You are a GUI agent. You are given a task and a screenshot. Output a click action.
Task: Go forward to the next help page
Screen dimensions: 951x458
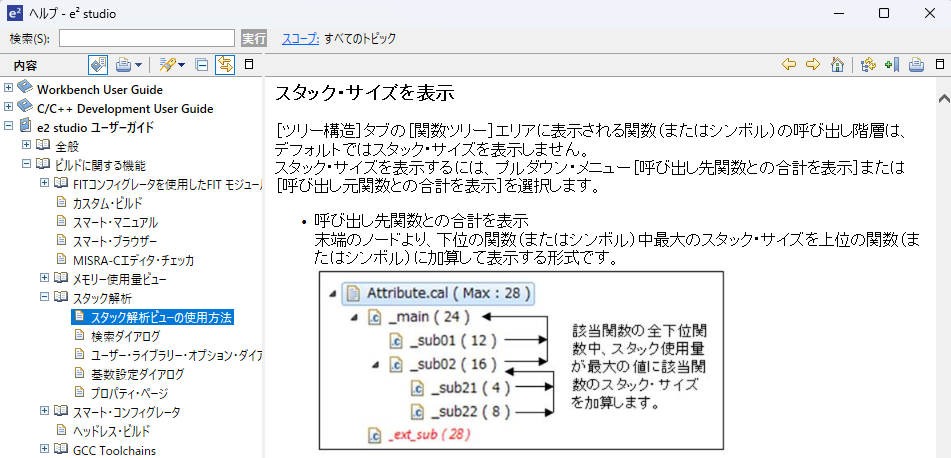click(813, 64)
